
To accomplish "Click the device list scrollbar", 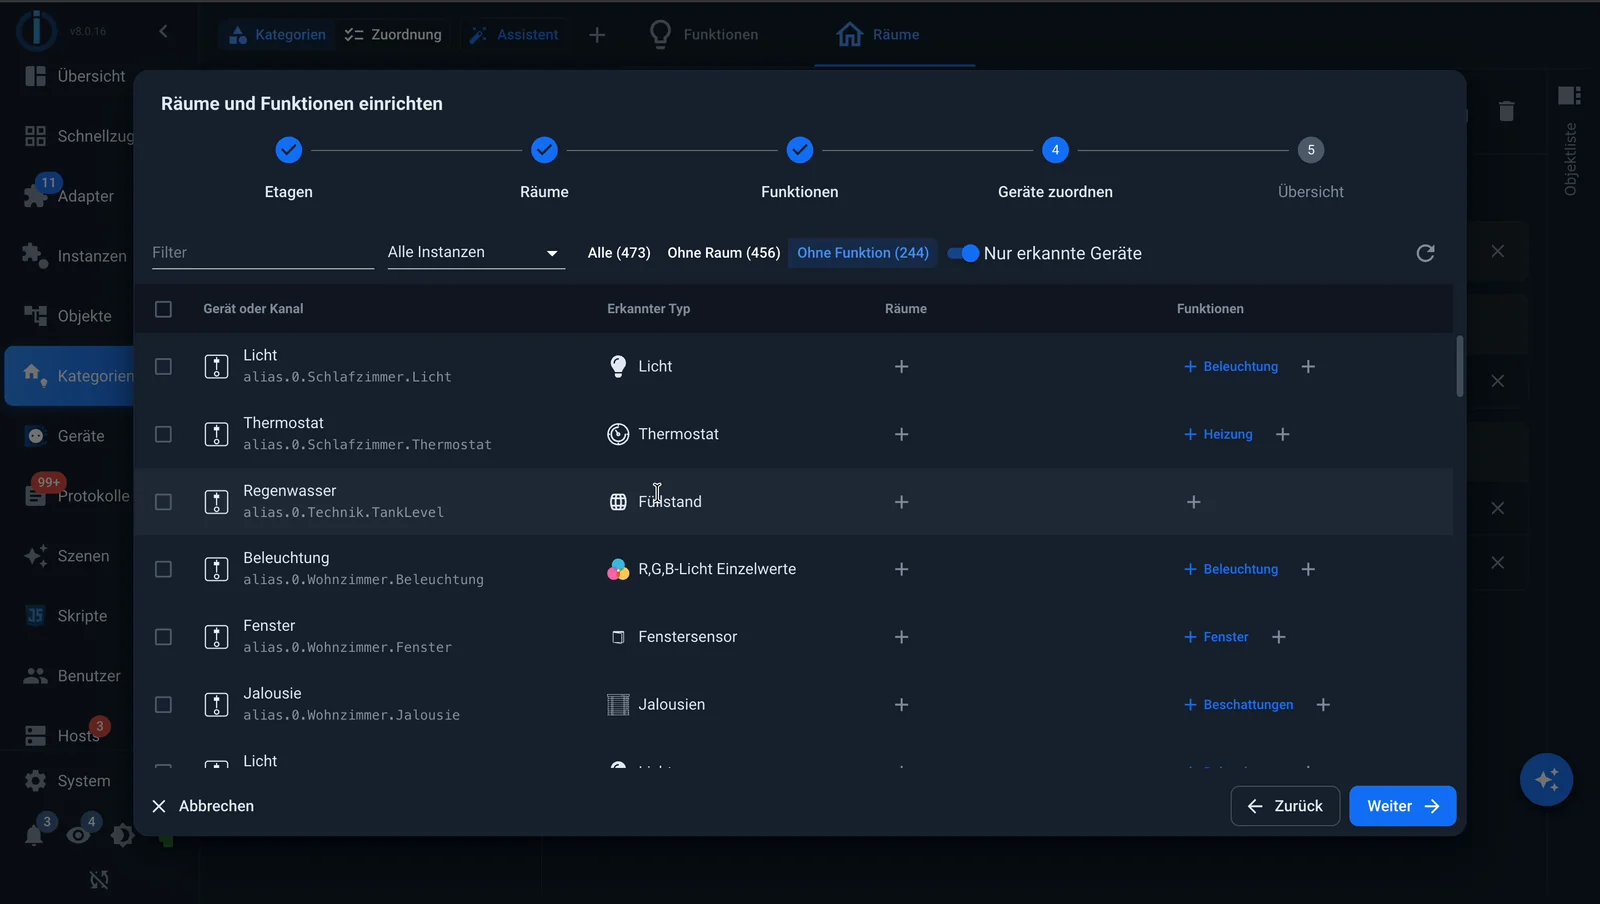I will pos(1459,366).
